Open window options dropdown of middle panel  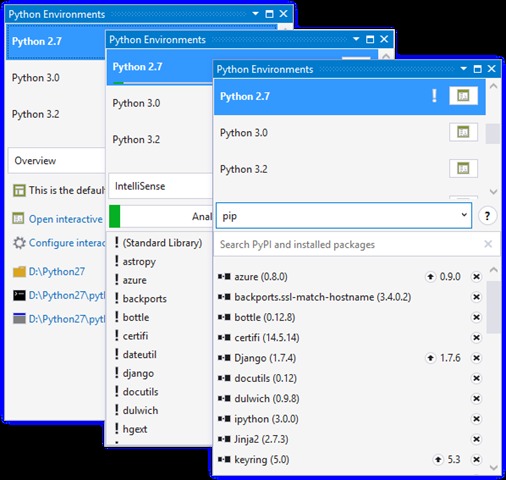click(356, 39)
